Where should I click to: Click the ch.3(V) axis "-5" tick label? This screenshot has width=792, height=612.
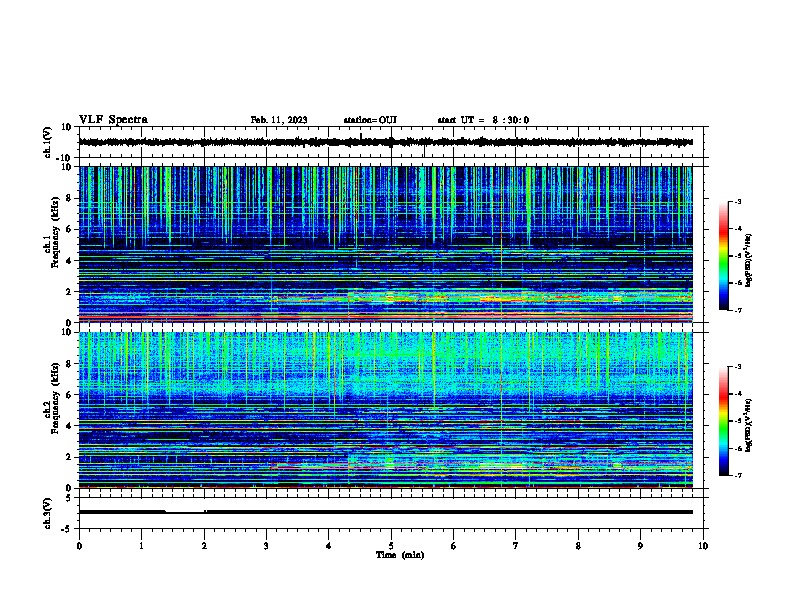tap(67, 529)
